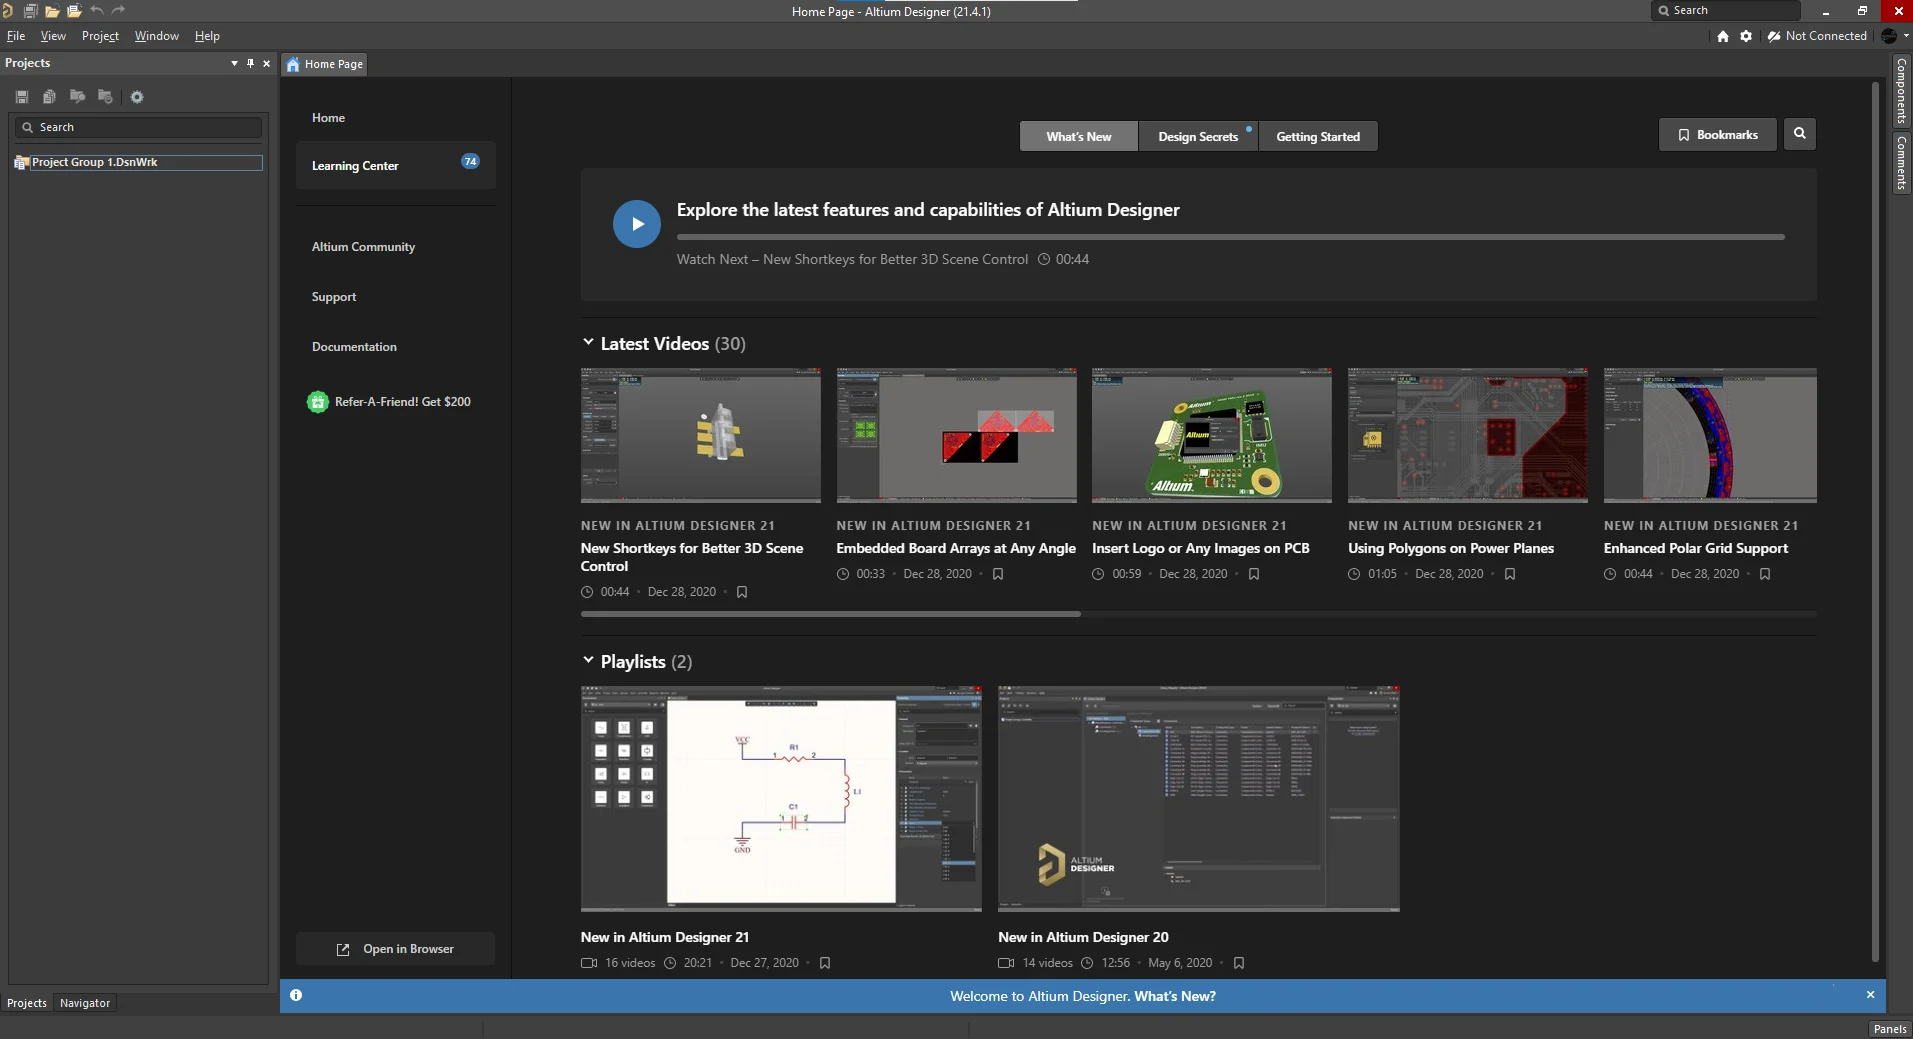Open the Help menu
The width and height of the screenshot is (1913, 1039).
coord(207,36)
